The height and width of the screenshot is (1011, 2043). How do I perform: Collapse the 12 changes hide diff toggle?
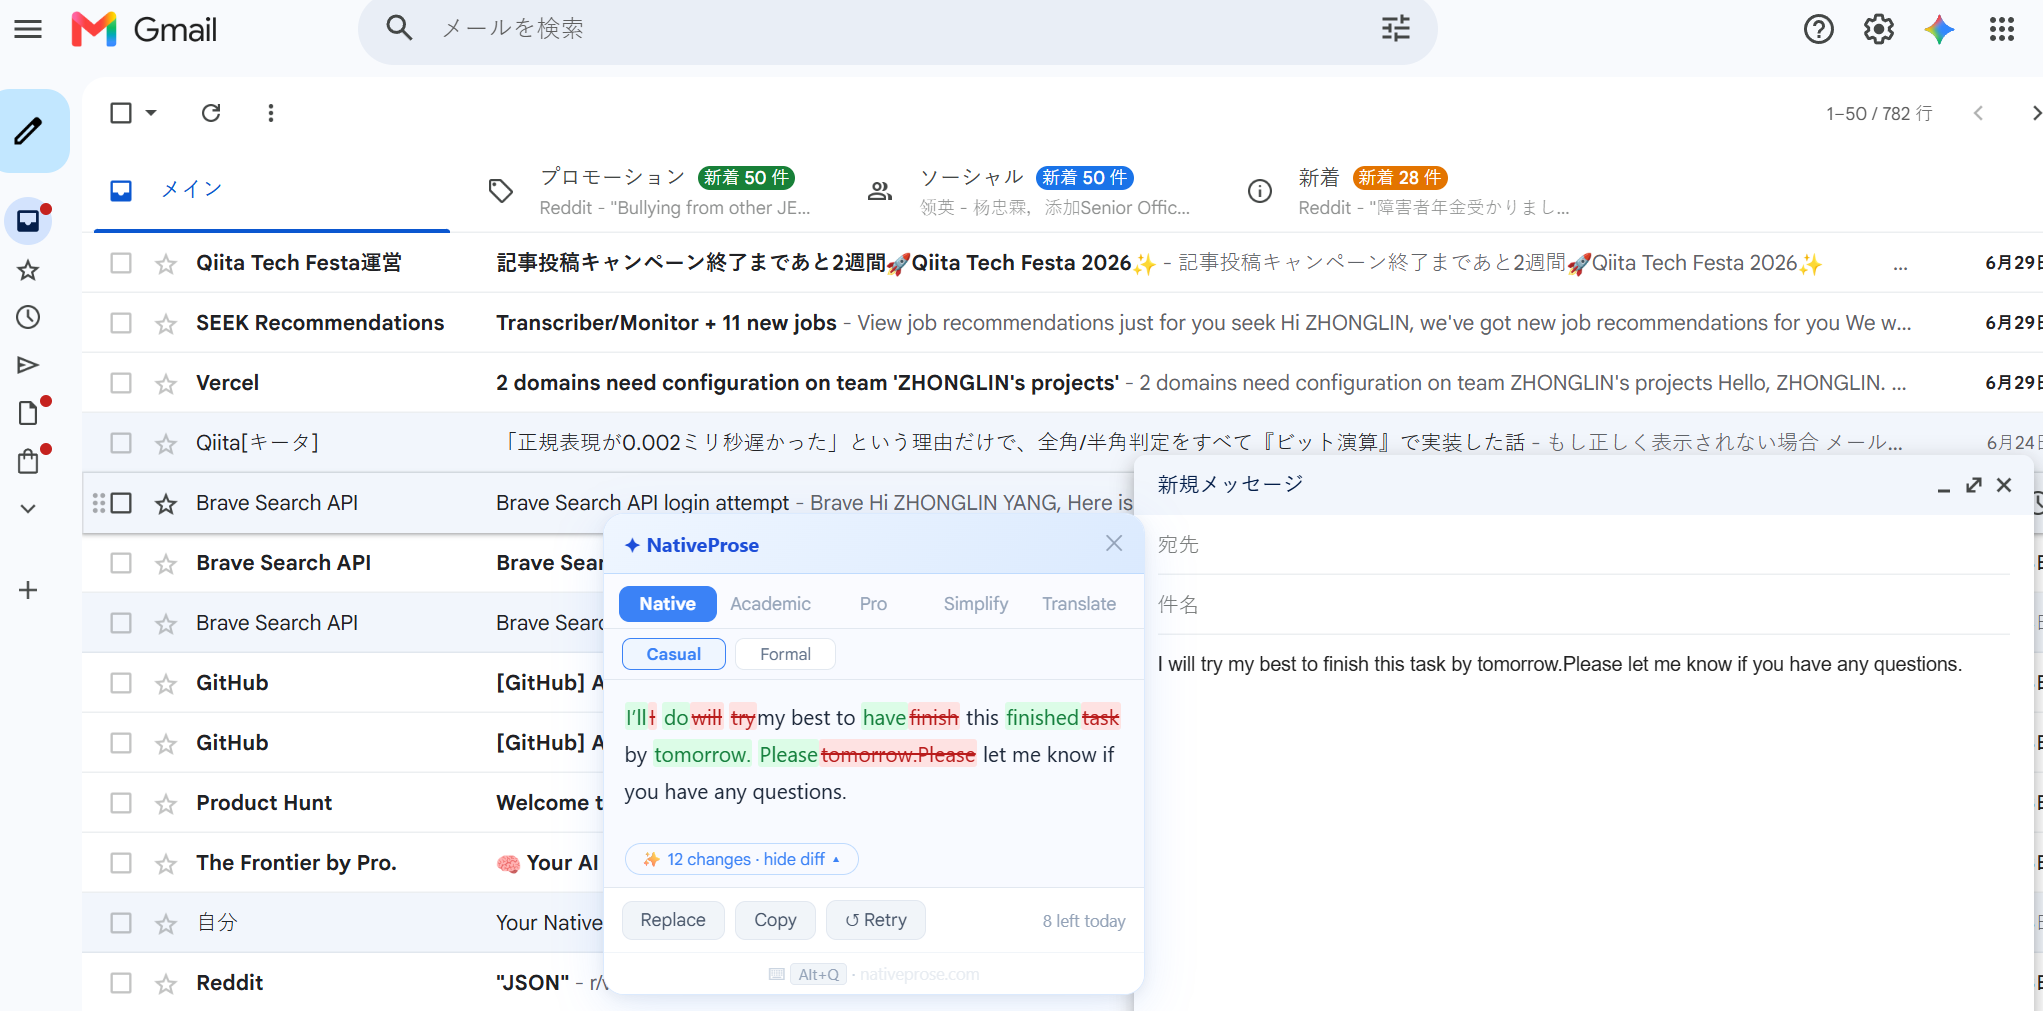pyautogui.click(x=741, y=859)
